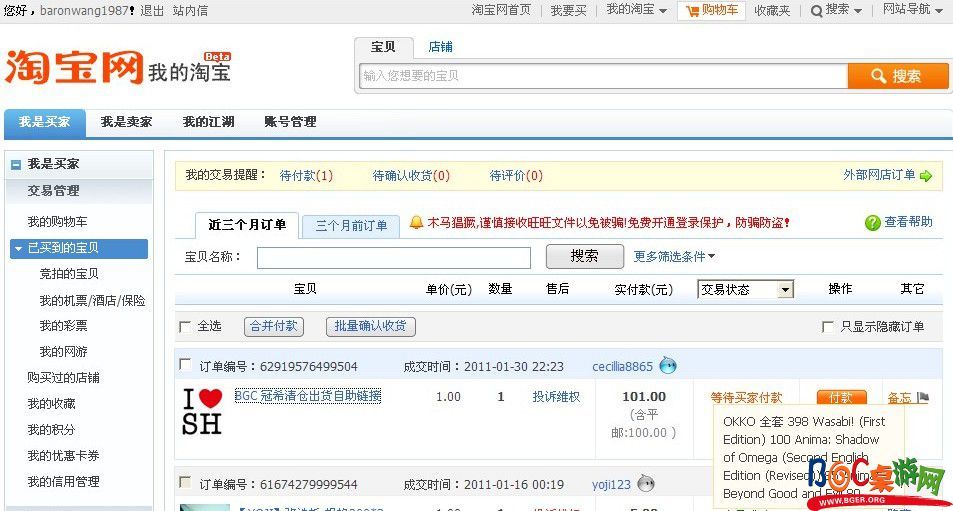Open seller cecilia8865 profile link
Viewport: 953px width, 511px height.
coord(622,366)
